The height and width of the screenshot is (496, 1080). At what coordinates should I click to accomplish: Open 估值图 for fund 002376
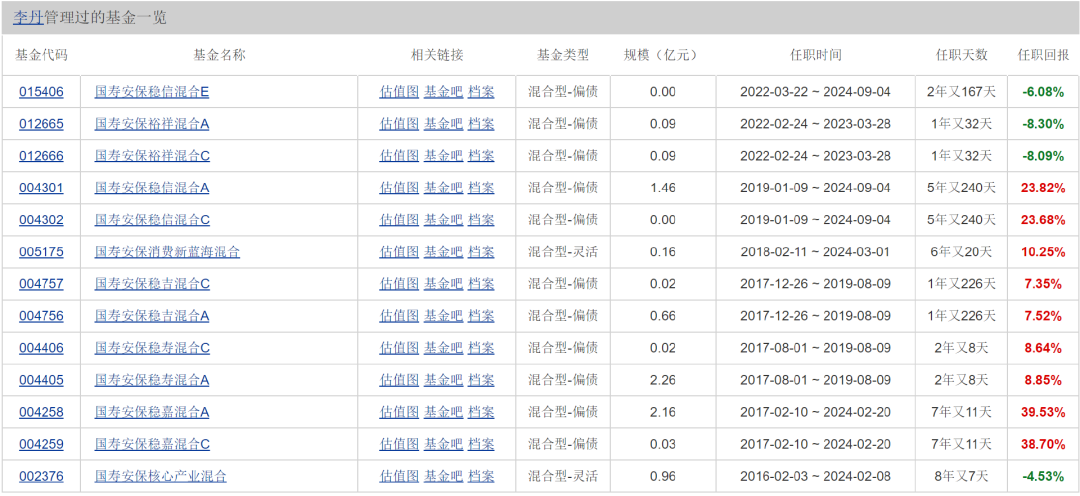pos(399,476)
